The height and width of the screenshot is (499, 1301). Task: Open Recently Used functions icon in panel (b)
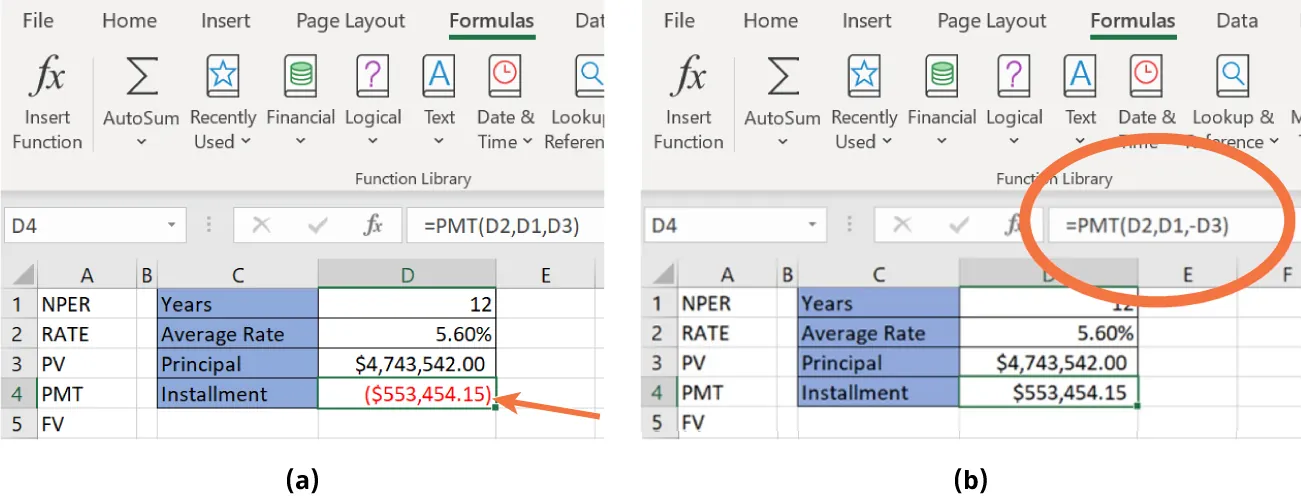[x=864, y=78]
